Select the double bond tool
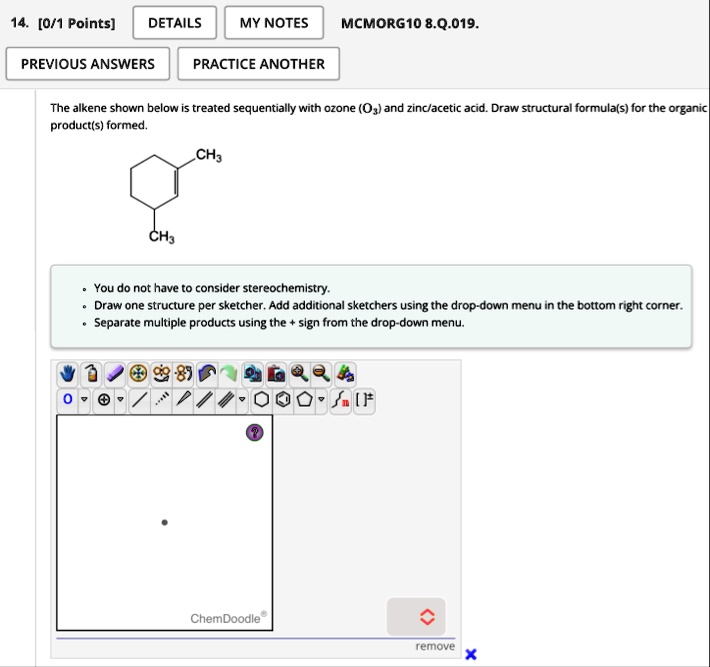 pos(204,399)
